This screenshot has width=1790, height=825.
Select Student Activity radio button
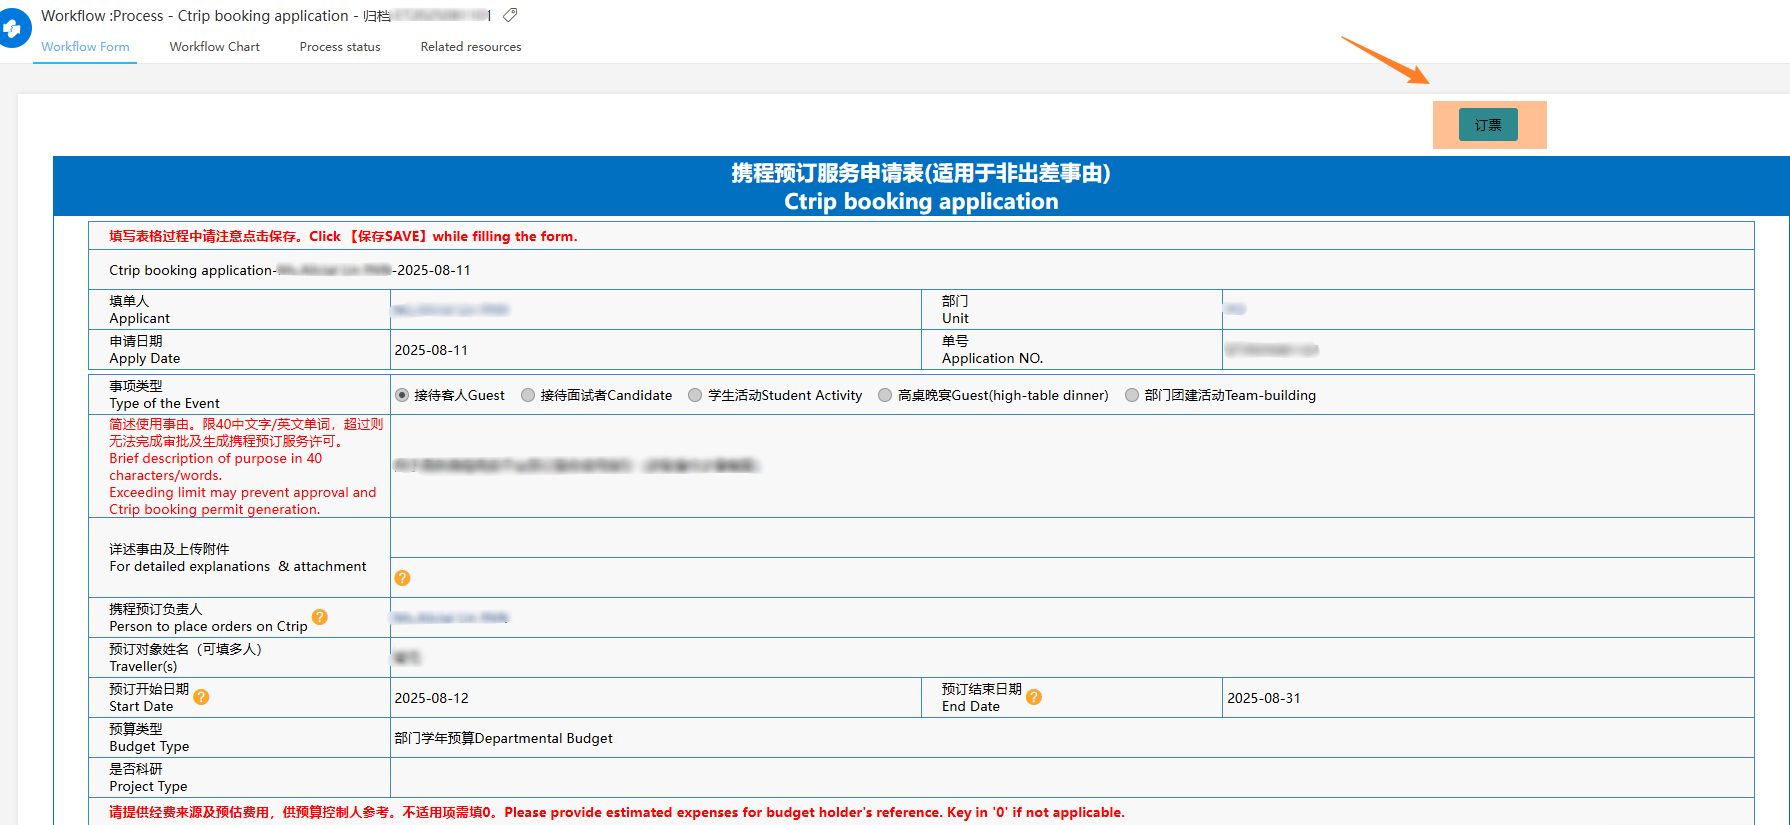pyautogui.click(x=695, y=395)
